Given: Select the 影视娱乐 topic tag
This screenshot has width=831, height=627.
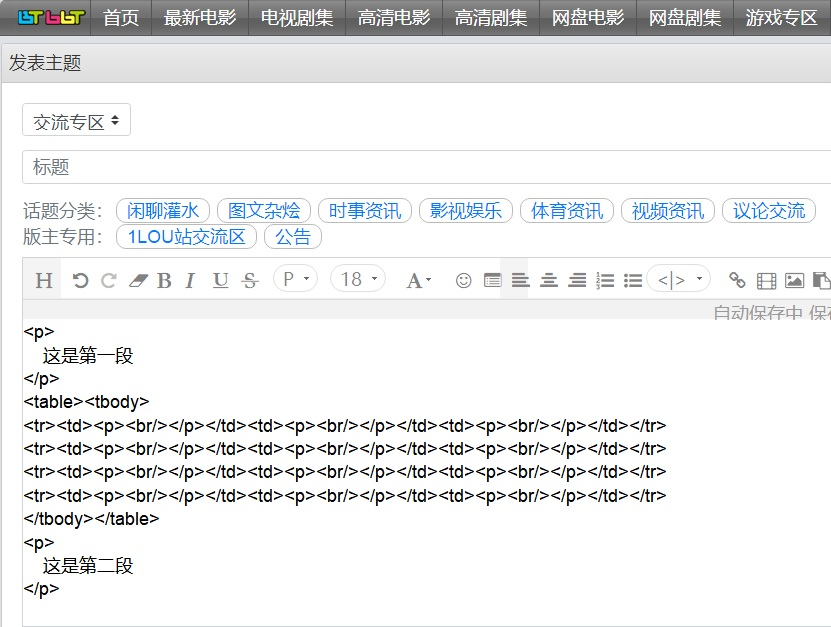Looking at the screenshot, I should point(466,211).
